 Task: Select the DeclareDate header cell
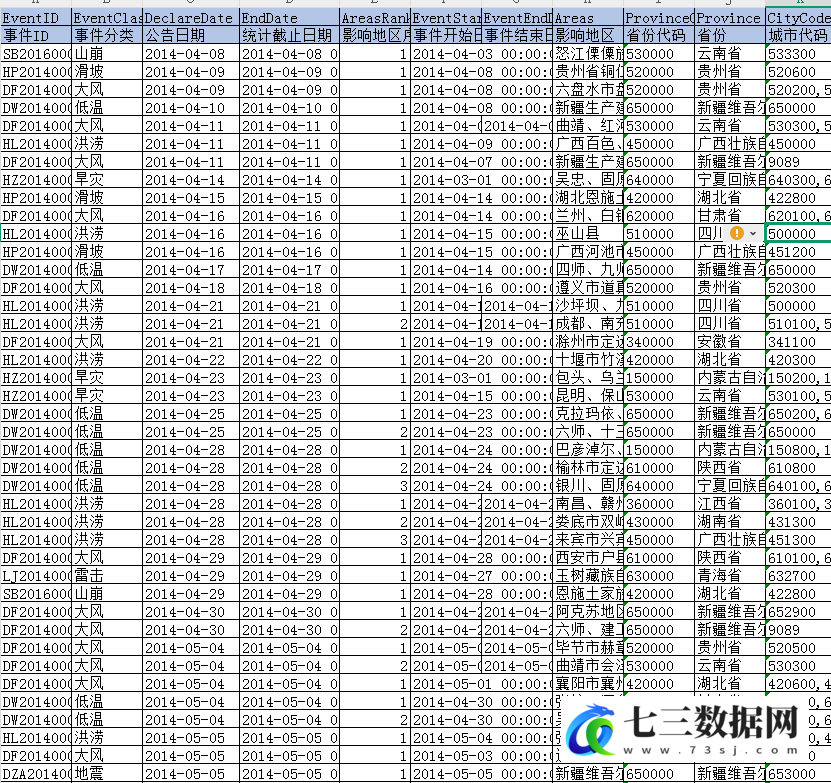coord(191,17)
